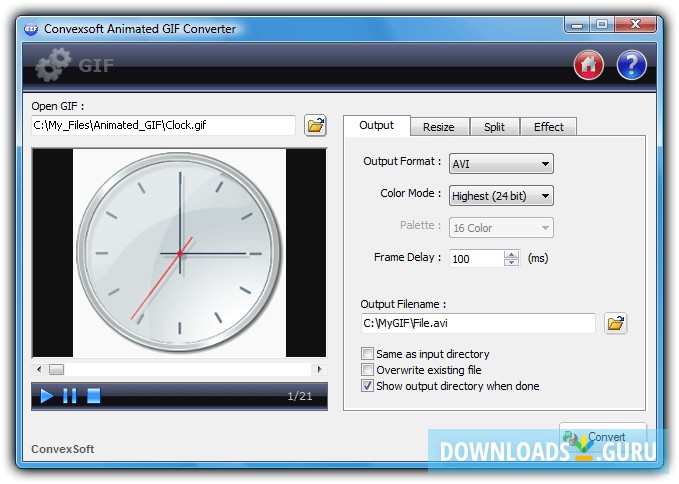Click frame scrollbar right arrow

click(319, 369)
